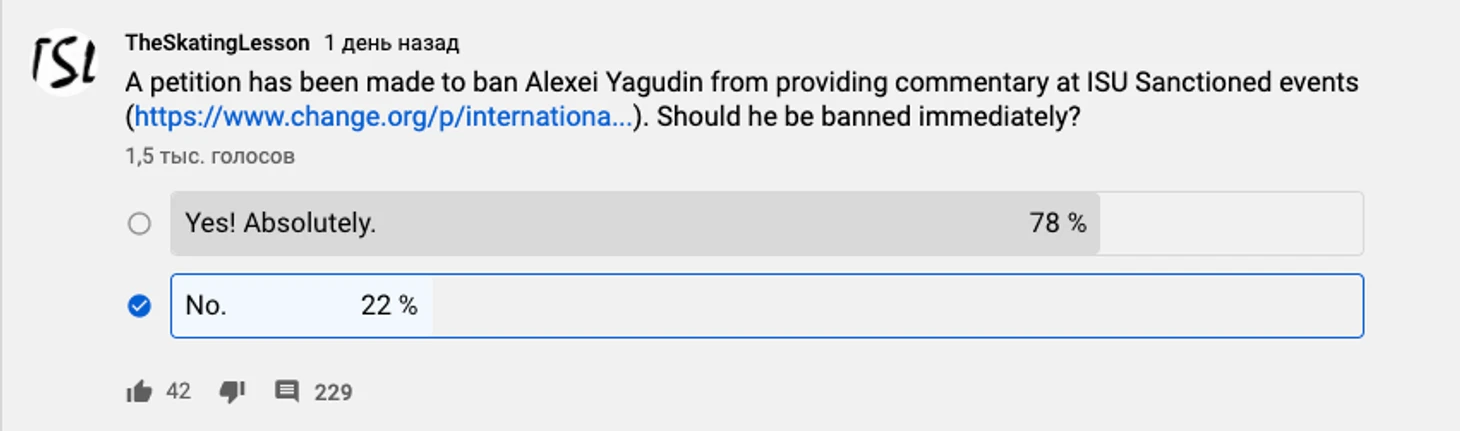
Task: Click the "1,5 тыс. голосов" vote count
Action: [x=210, y=156]
